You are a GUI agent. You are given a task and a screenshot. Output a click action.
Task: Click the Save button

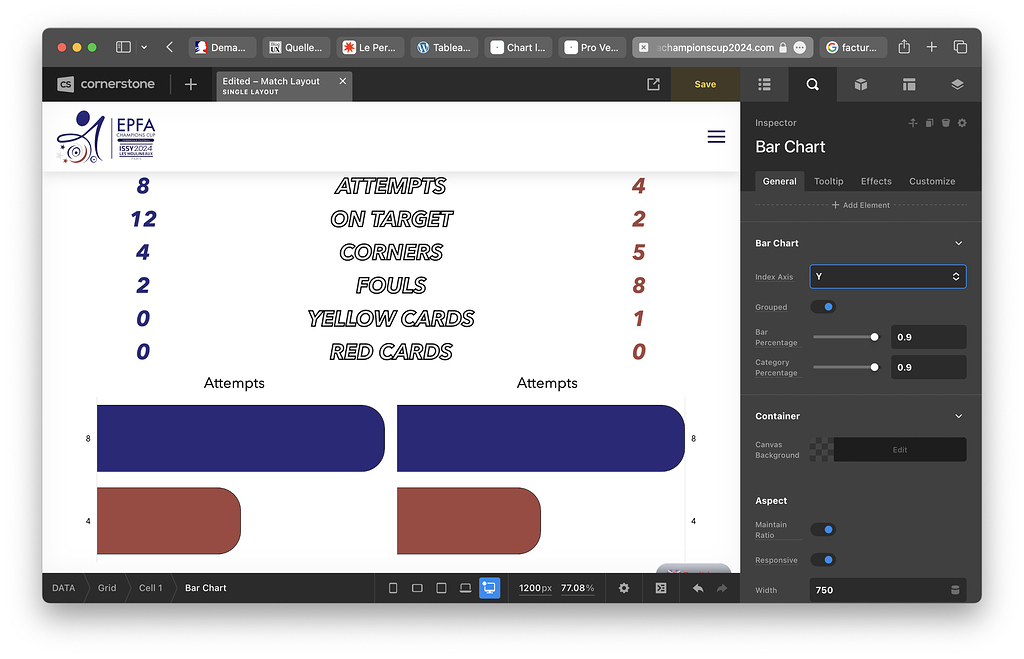point(705,84)
